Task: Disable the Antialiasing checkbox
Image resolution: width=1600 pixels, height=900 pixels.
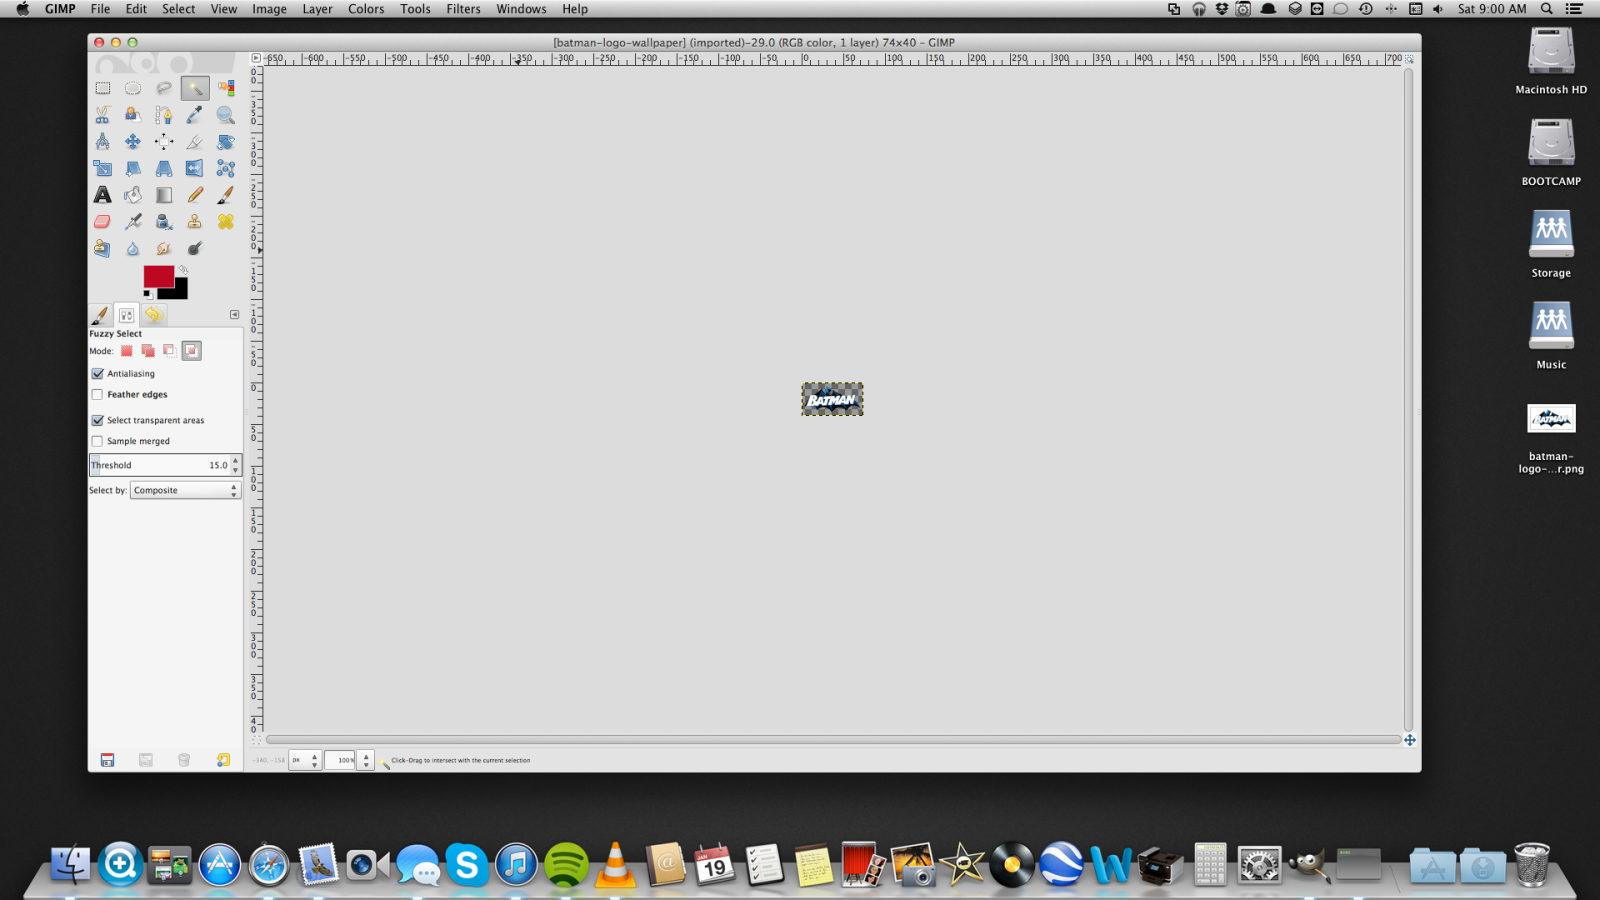Action: tap(98, 374)
